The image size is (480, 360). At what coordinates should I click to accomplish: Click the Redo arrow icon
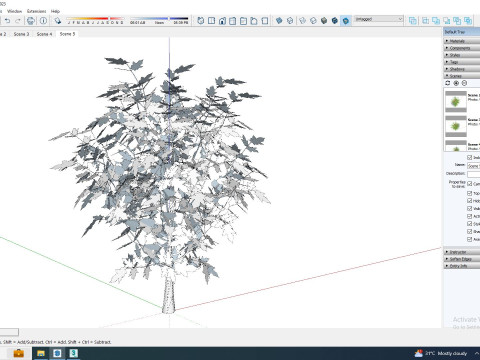18,21
